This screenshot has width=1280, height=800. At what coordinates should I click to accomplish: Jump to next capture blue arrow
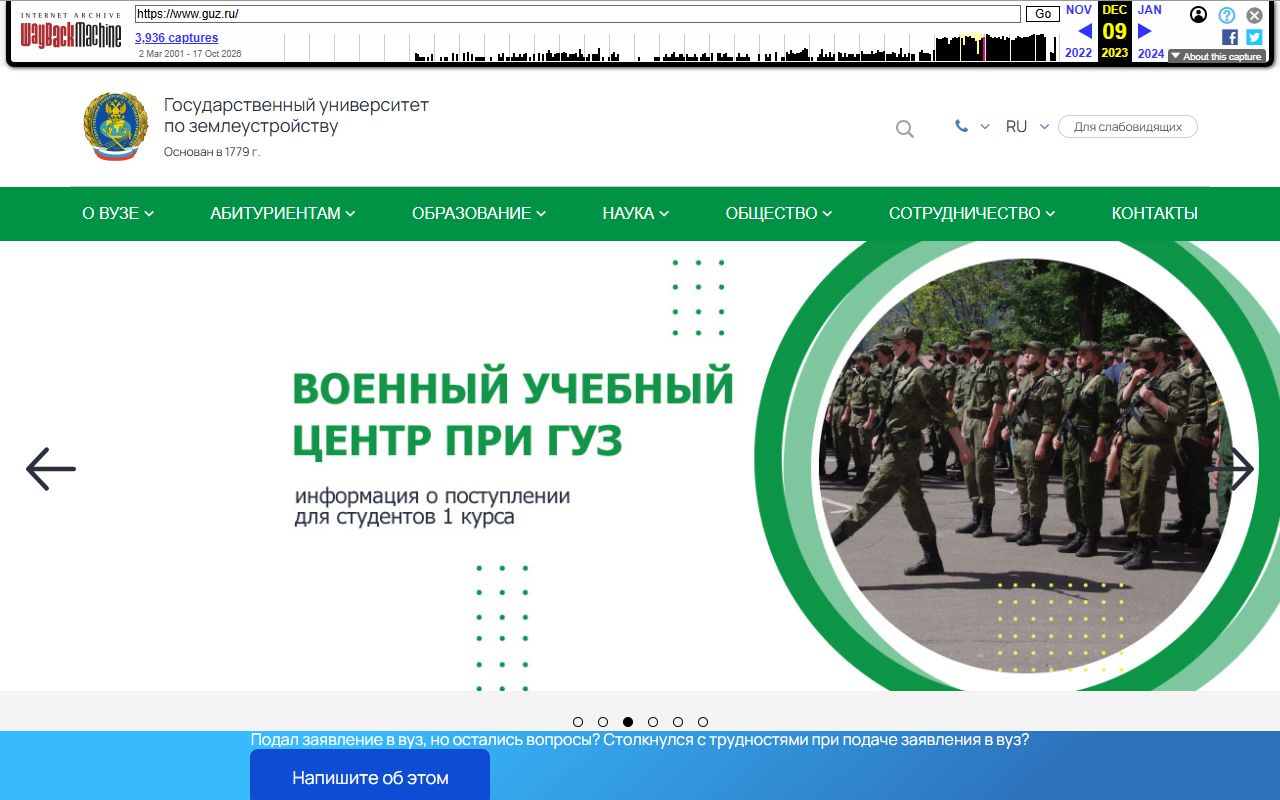[x=1145, y=31]
